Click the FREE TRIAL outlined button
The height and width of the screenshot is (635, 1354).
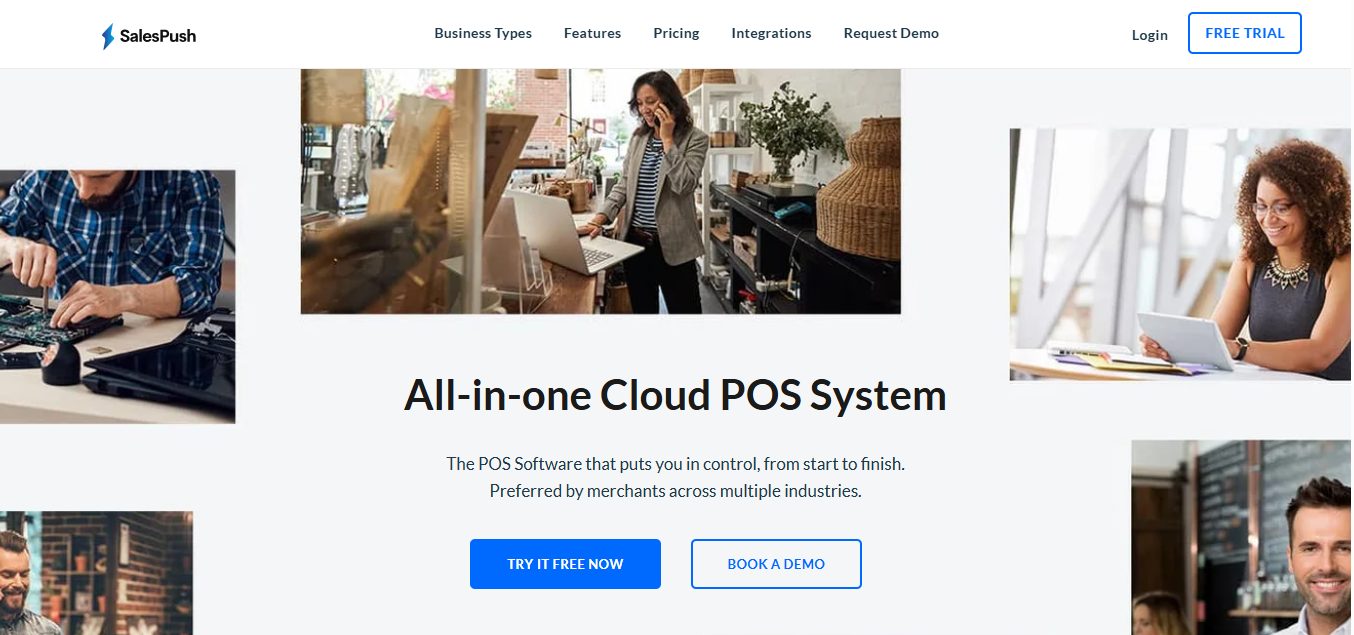click(x=1244, y=33)
